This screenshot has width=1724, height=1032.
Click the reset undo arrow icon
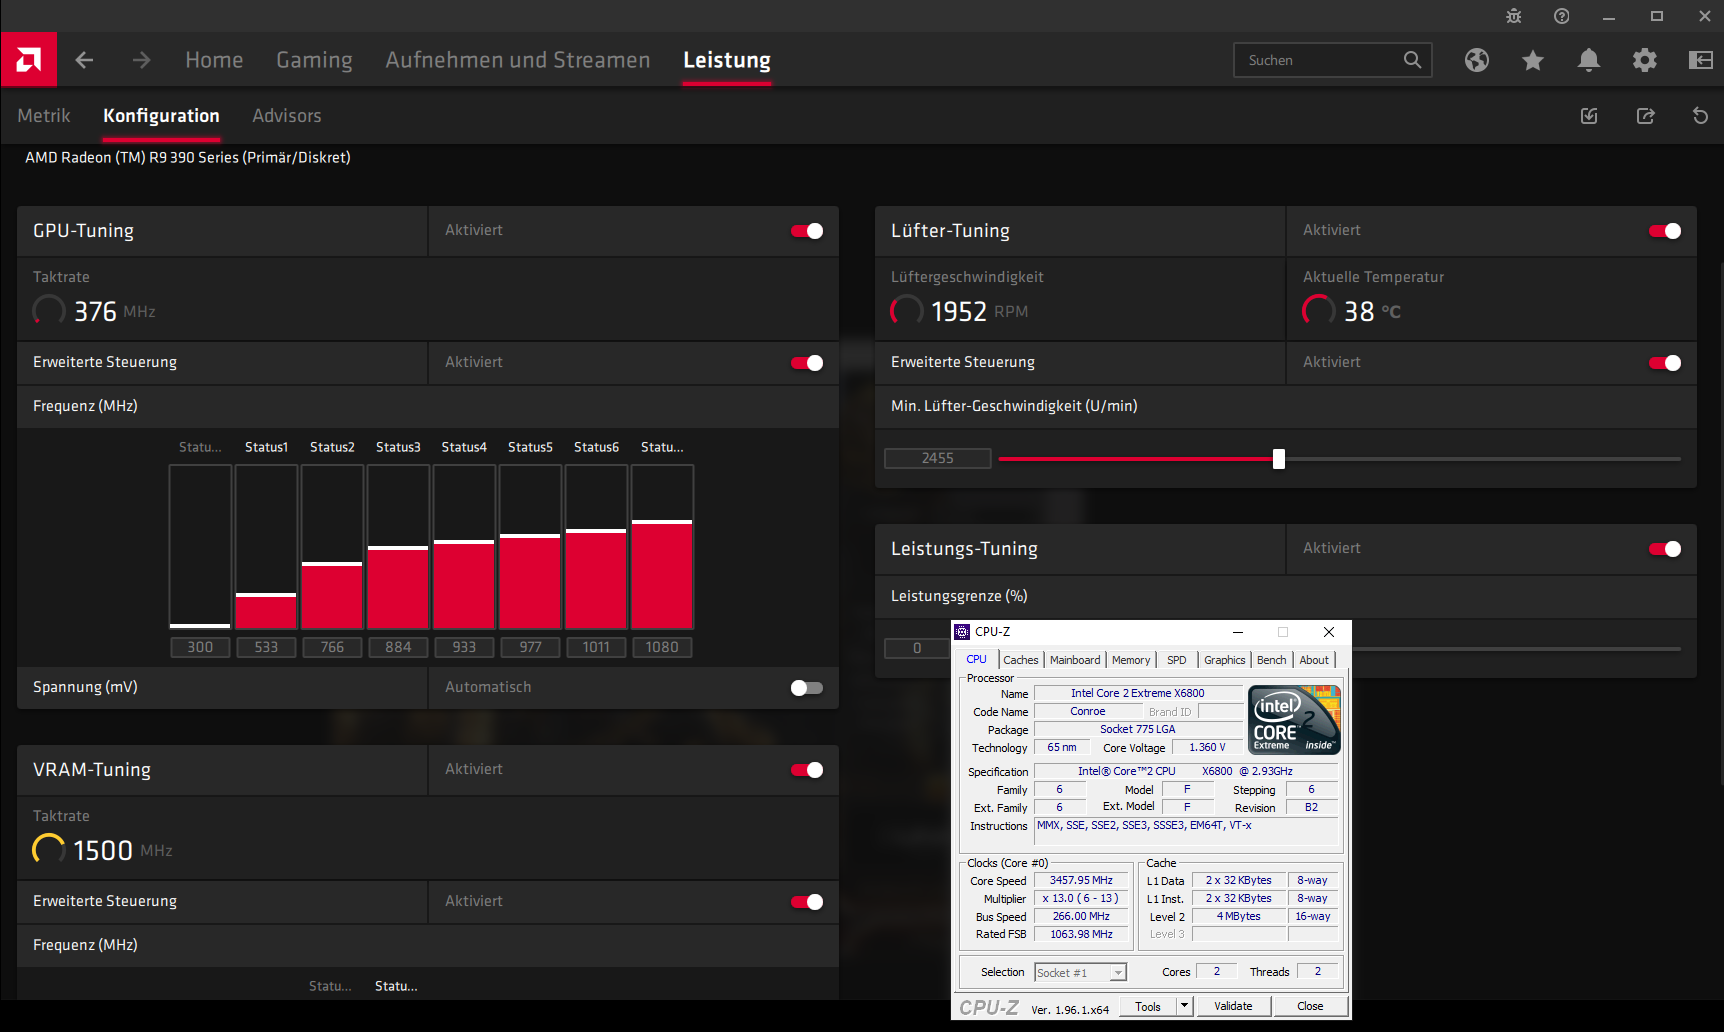point(1700,116)
